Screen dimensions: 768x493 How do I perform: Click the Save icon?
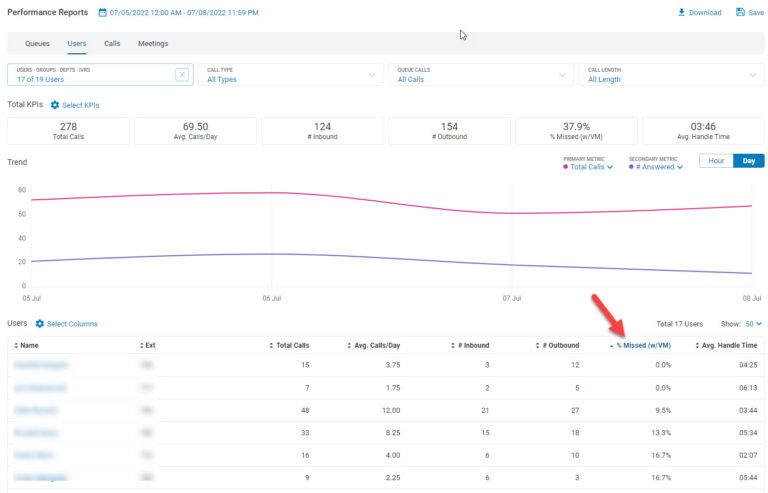(x=740, y=12)
